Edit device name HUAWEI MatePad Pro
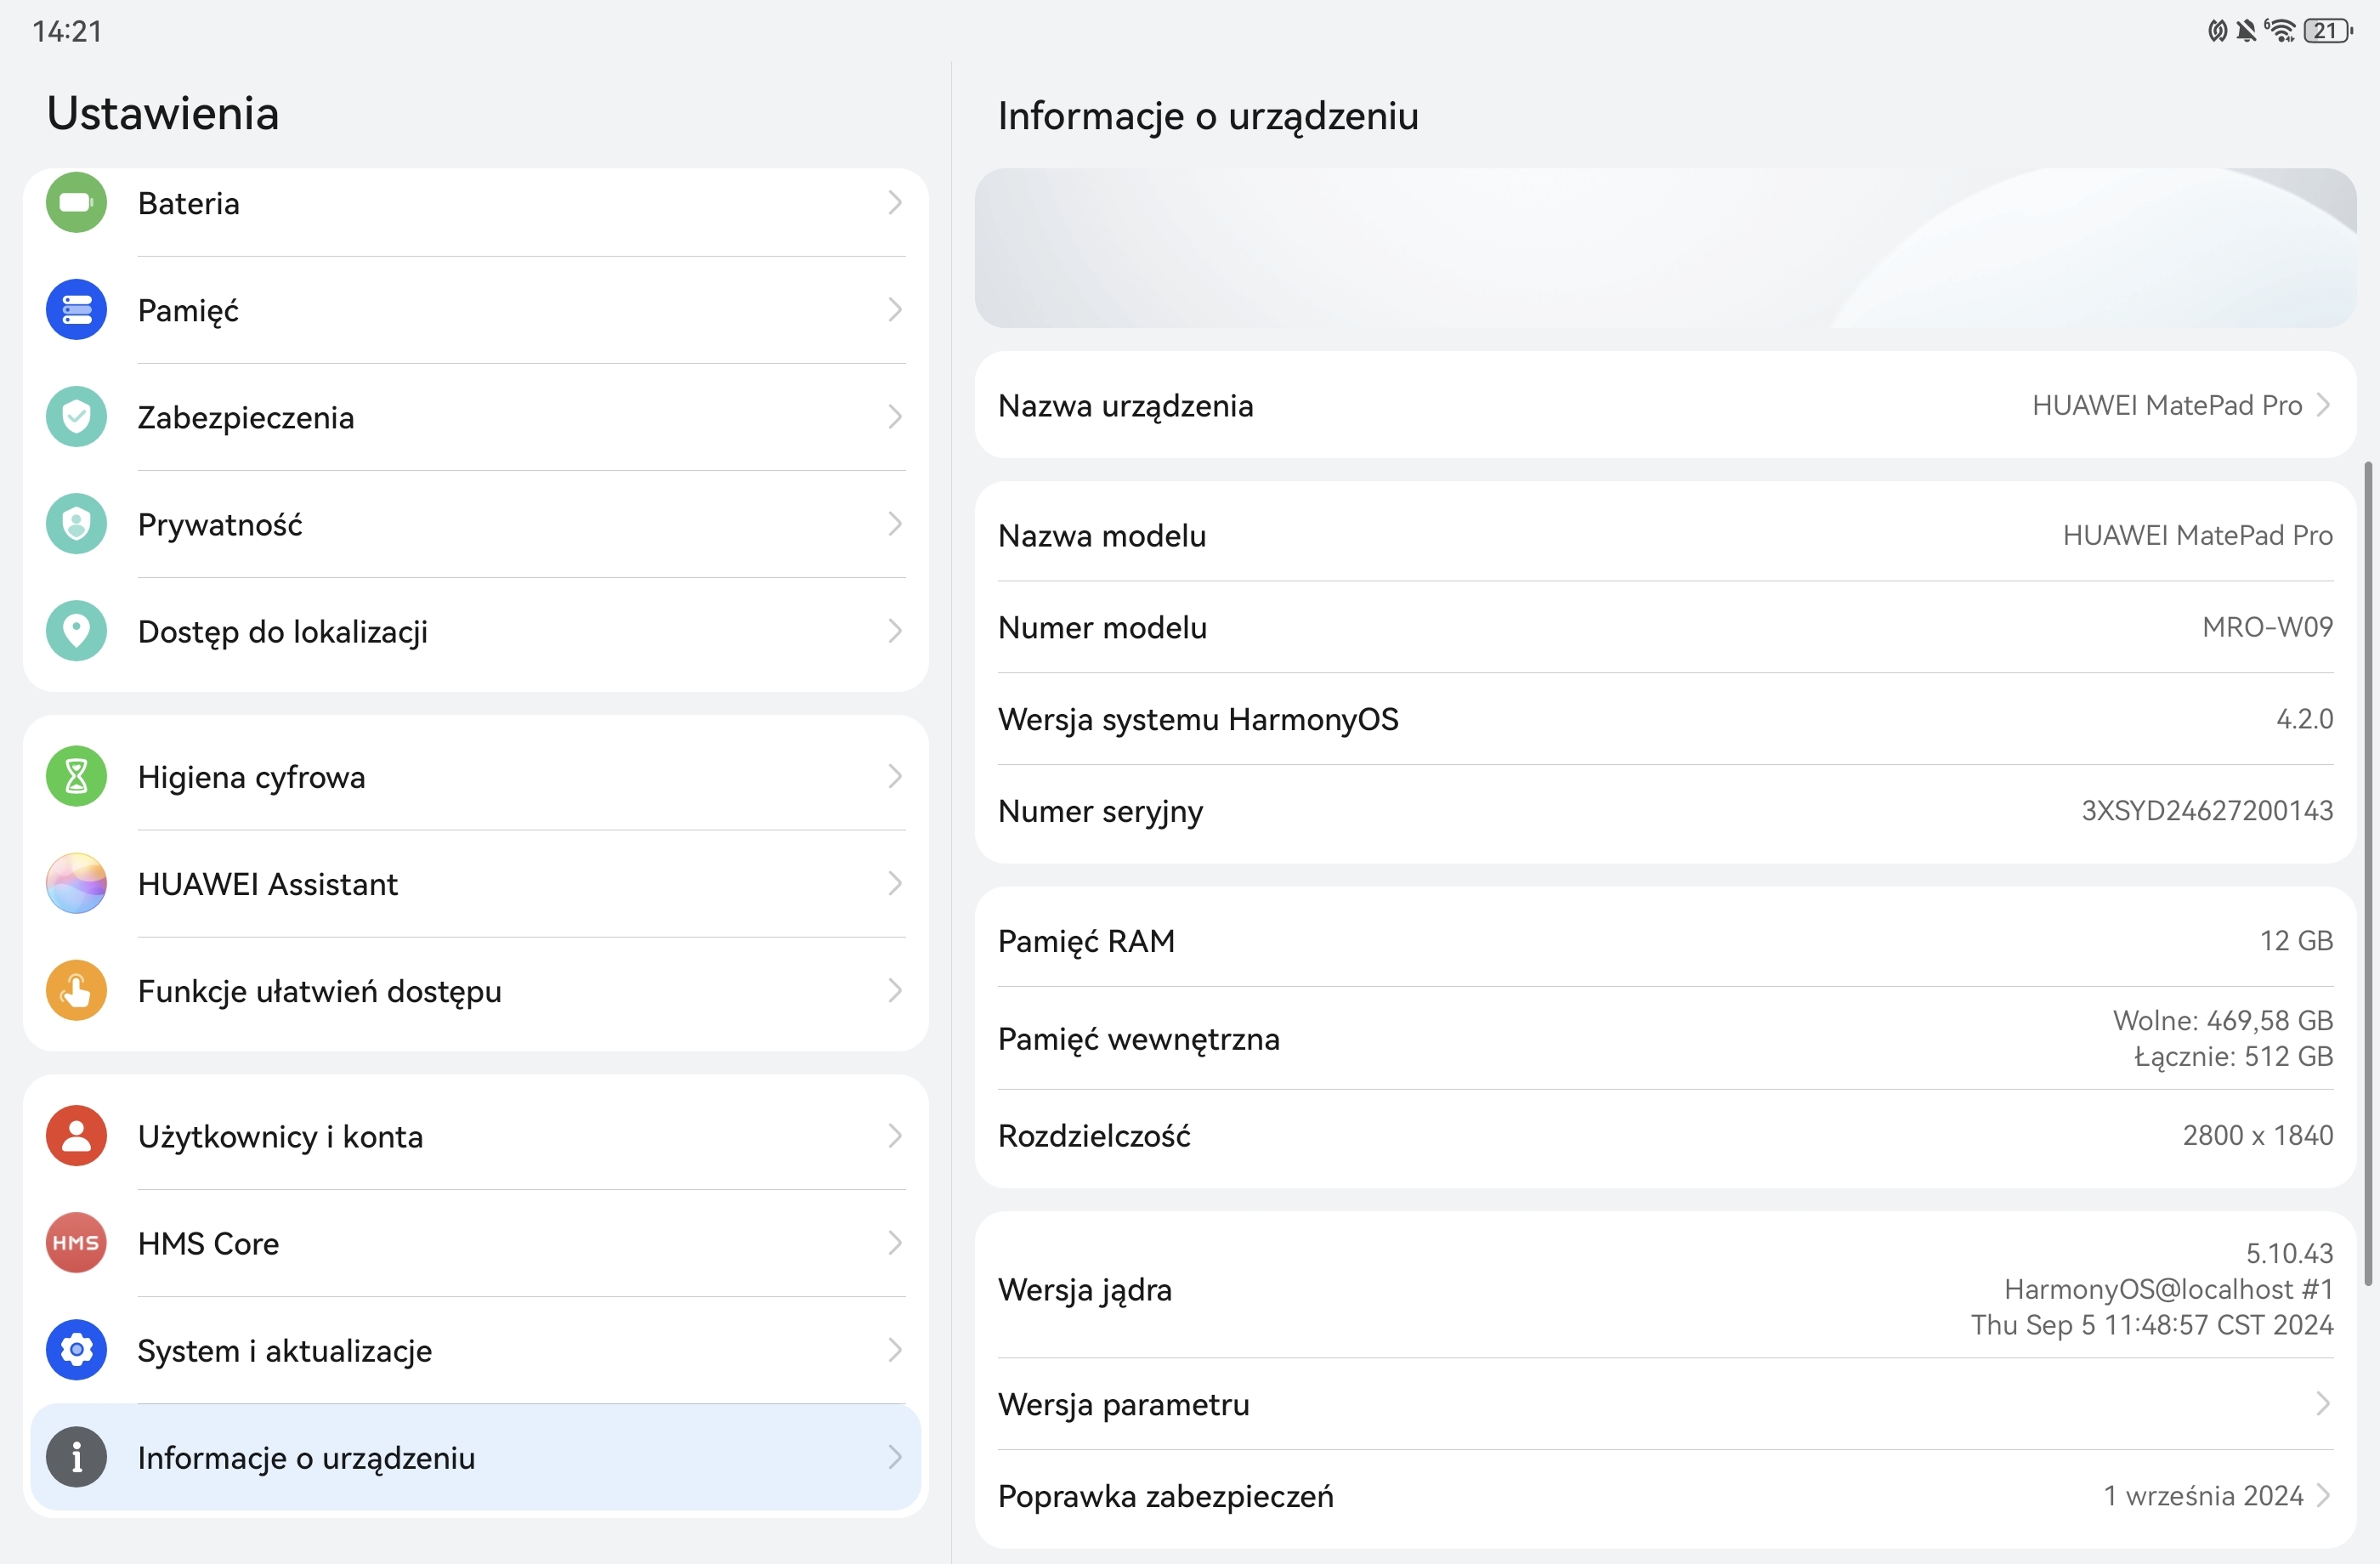This screenshot has width=2380, height=1564. [1665, 405]
